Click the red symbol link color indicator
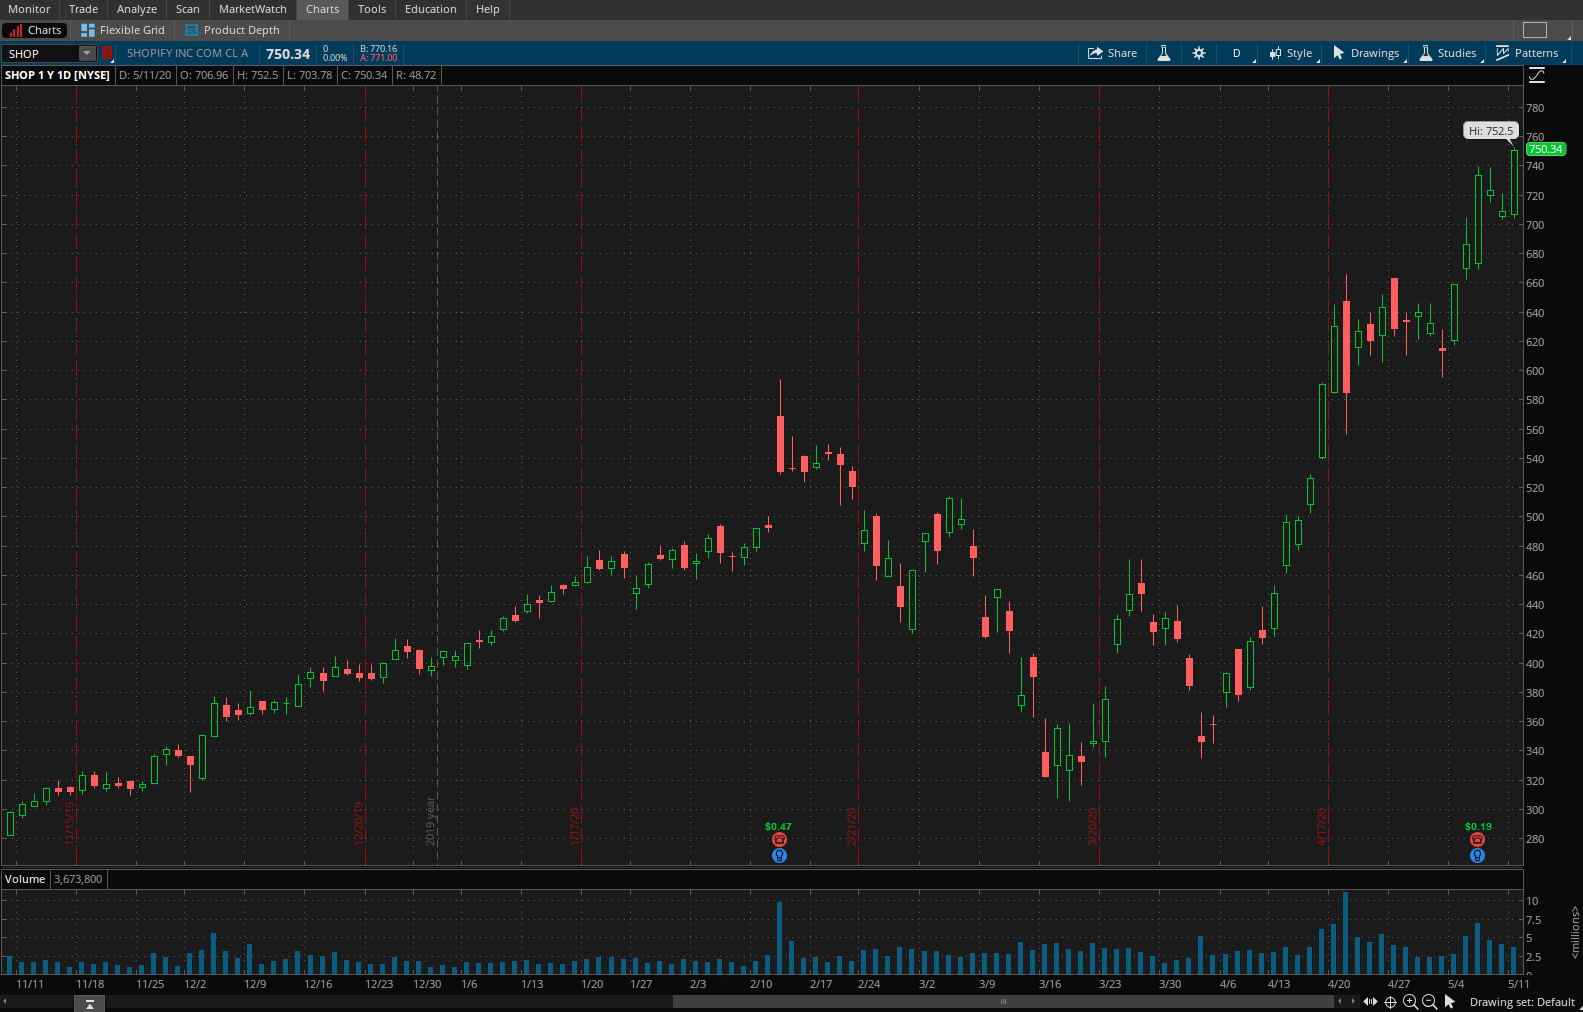 pos(107,53)
